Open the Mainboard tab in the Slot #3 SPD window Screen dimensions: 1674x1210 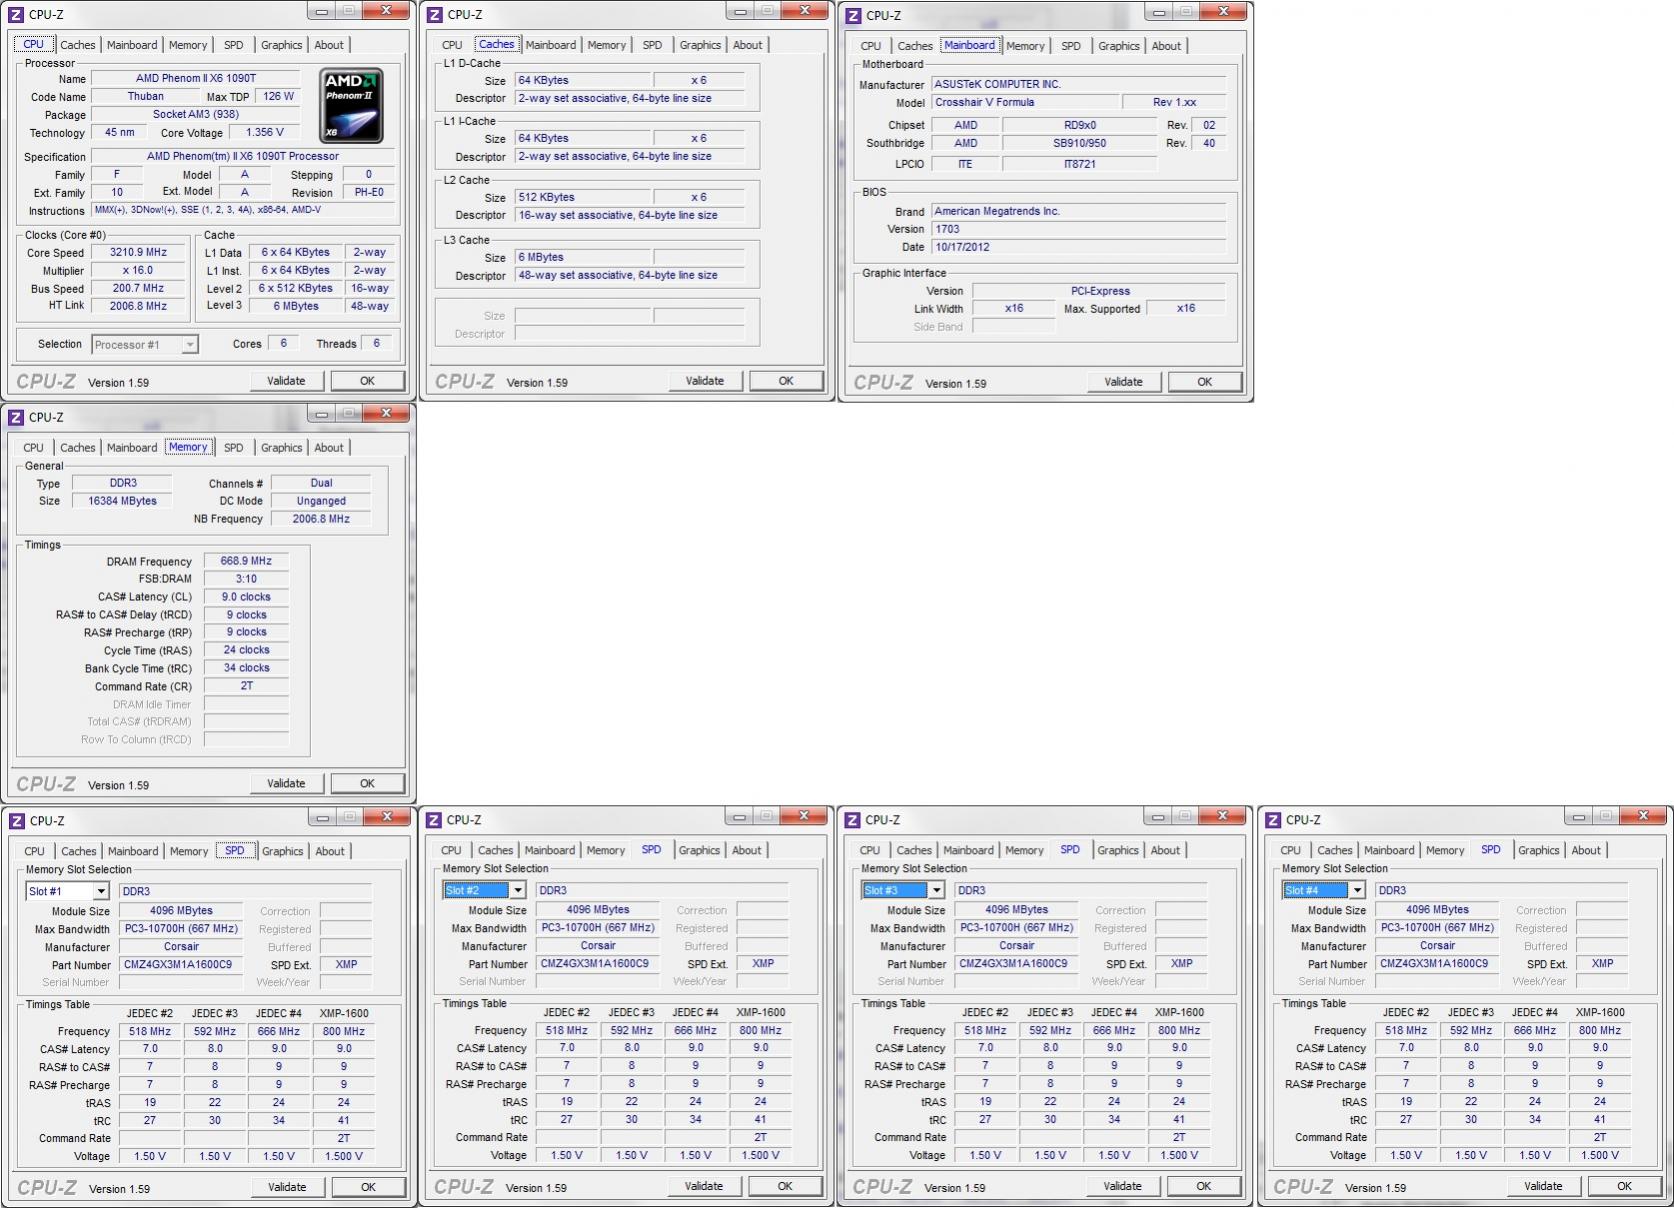pyautogui.click(x=968, y=850)
